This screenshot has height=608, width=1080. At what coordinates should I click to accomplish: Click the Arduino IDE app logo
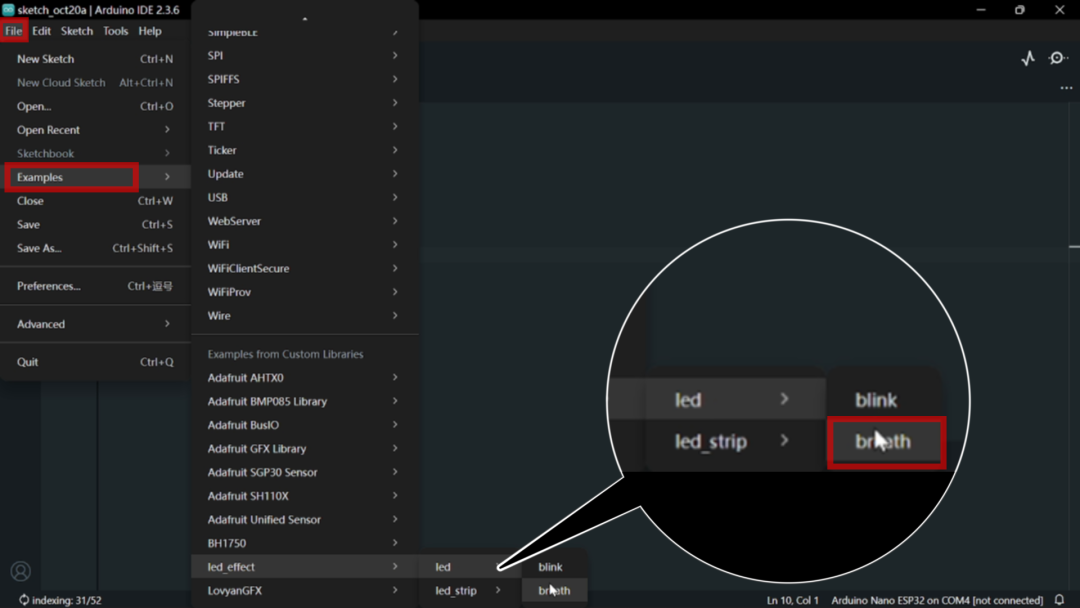(x=8, y=10)
